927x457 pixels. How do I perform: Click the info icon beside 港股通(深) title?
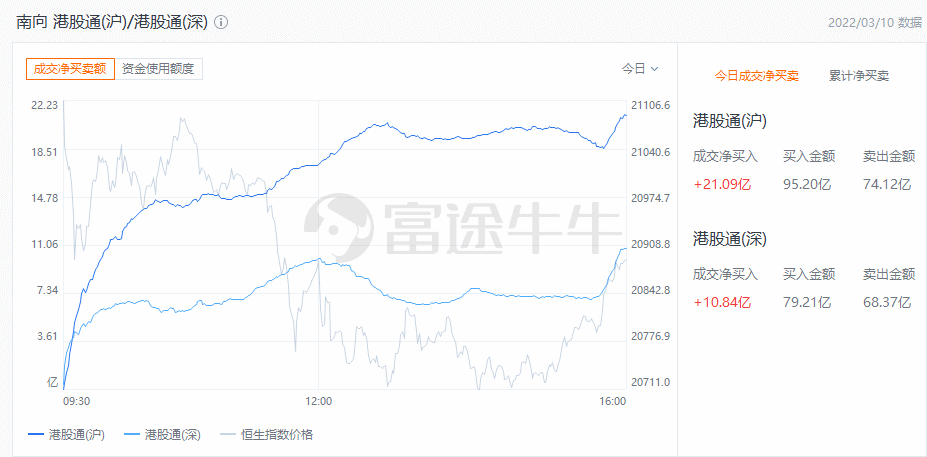coord(221,23)
